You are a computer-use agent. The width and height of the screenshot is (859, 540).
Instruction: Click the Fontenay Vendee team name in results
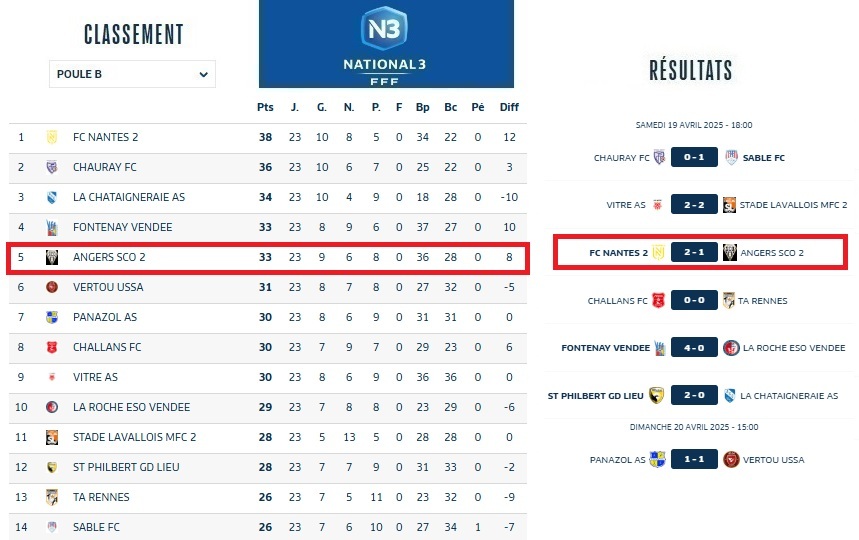tap(606, 348)
